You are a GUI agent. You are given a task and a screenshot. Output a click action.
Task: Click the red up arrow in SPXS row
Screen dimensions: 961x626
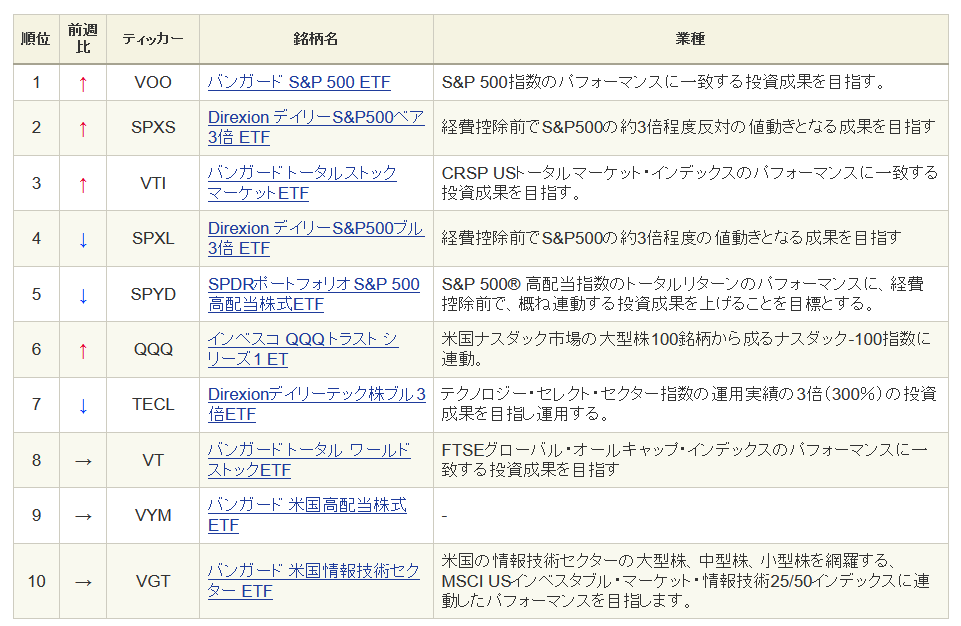[83, 129]
